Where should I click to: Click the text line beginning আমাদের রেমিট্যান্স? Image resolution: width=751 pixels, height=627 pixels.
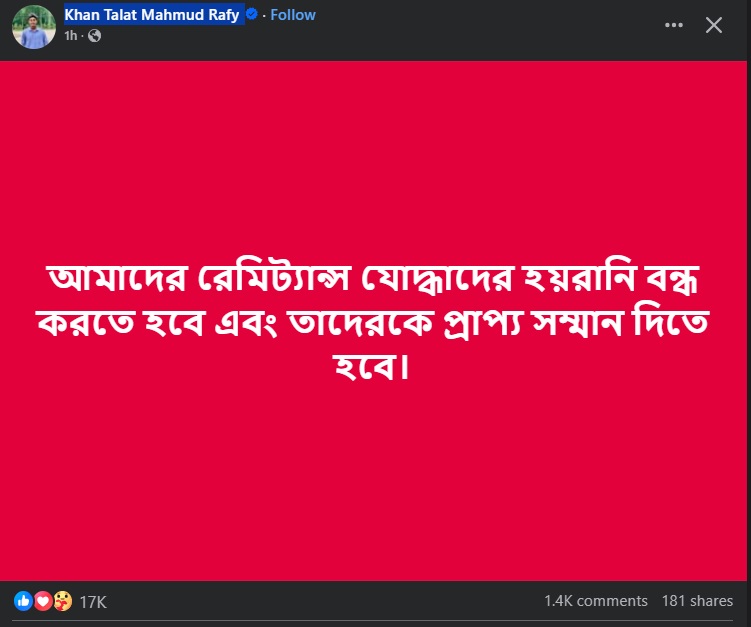[374, 278]
